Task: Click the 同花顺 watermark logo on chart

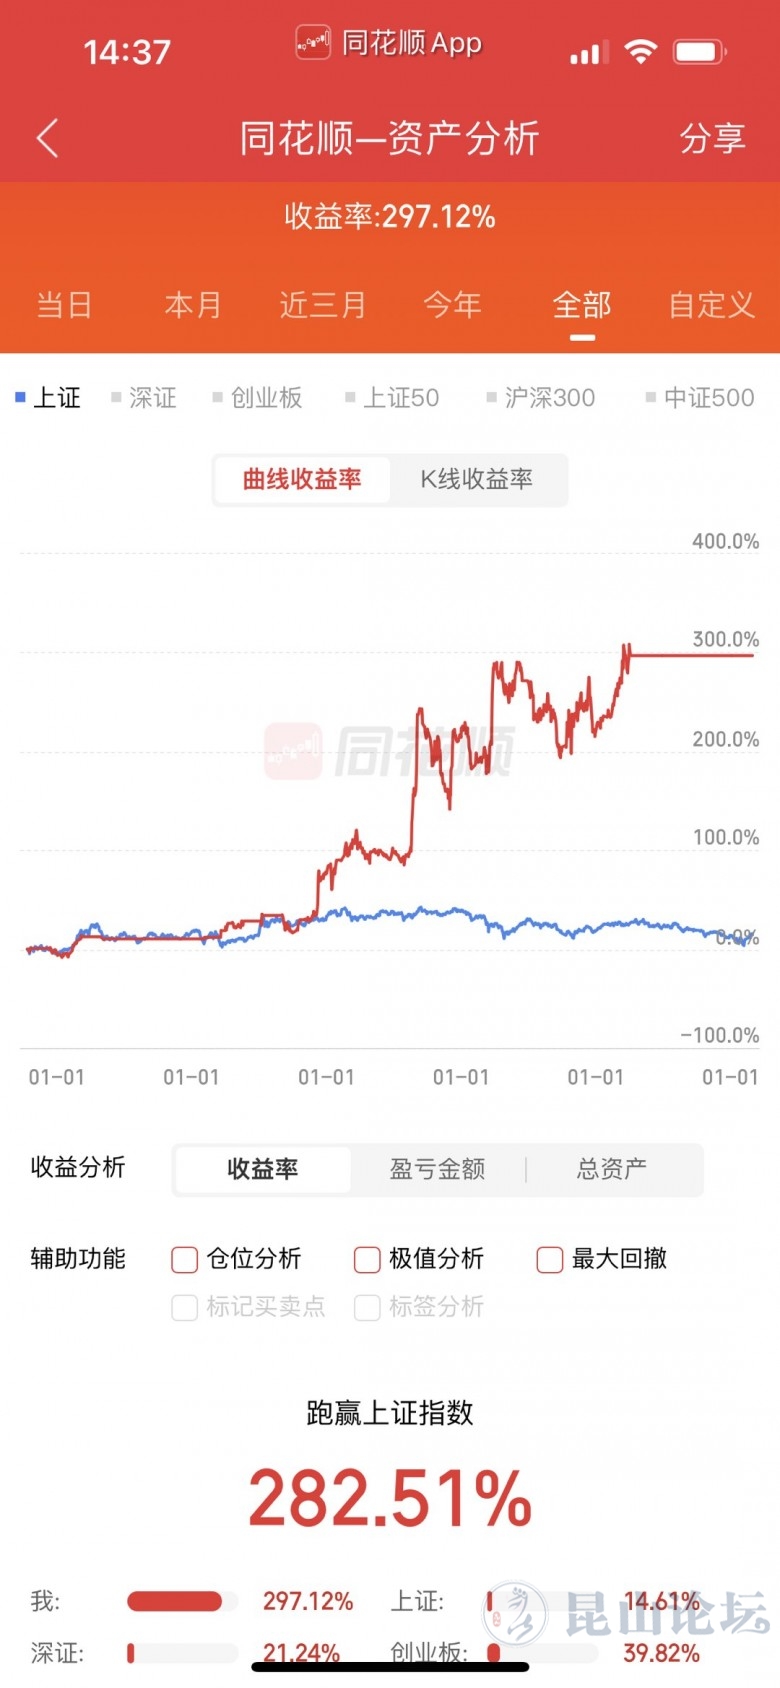Action: (x=293, y=751)
